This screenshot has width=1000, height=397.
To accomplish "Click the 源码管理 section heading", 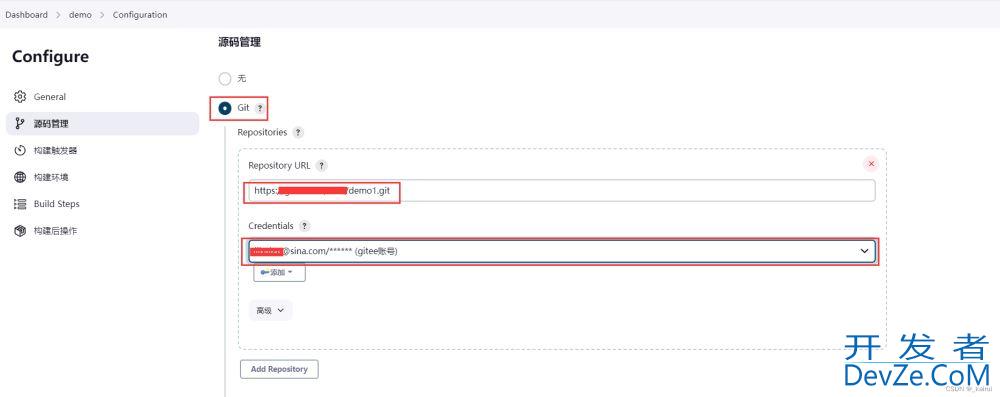I will pos(240,43).
